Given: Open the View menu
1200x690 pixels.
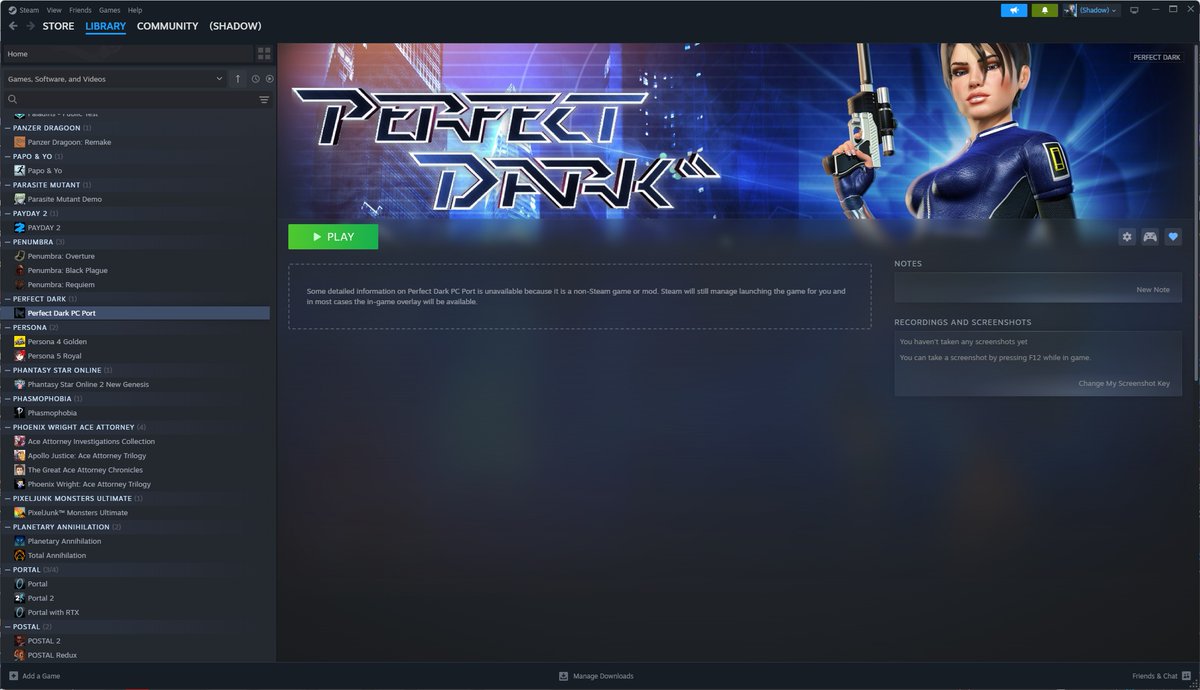Looking at the screenshot, I should (x=52, y=10).
